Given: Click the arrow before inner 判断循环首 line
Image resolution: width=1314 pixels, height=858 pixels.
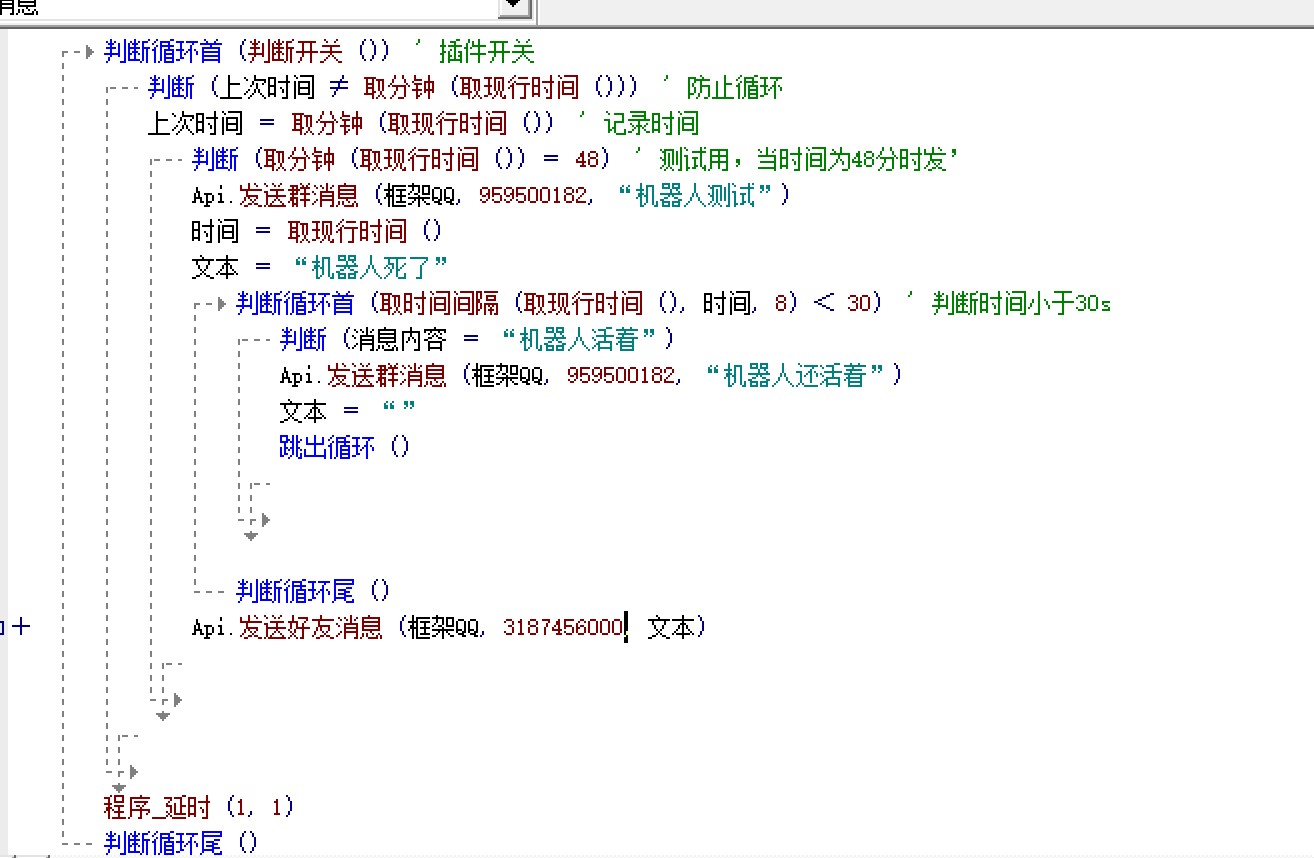Looking at the screenshot, I should (222, 303).
